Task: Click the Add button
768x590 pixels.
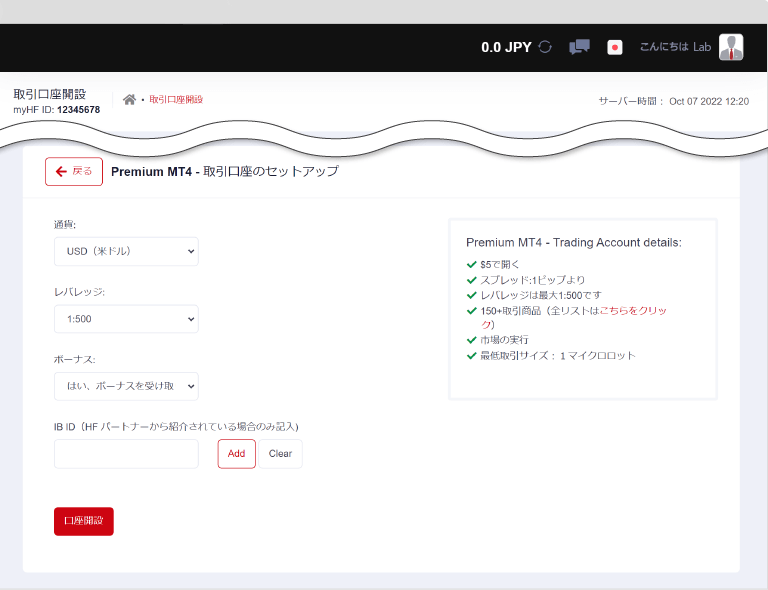Action: click(x=237, y=453)
